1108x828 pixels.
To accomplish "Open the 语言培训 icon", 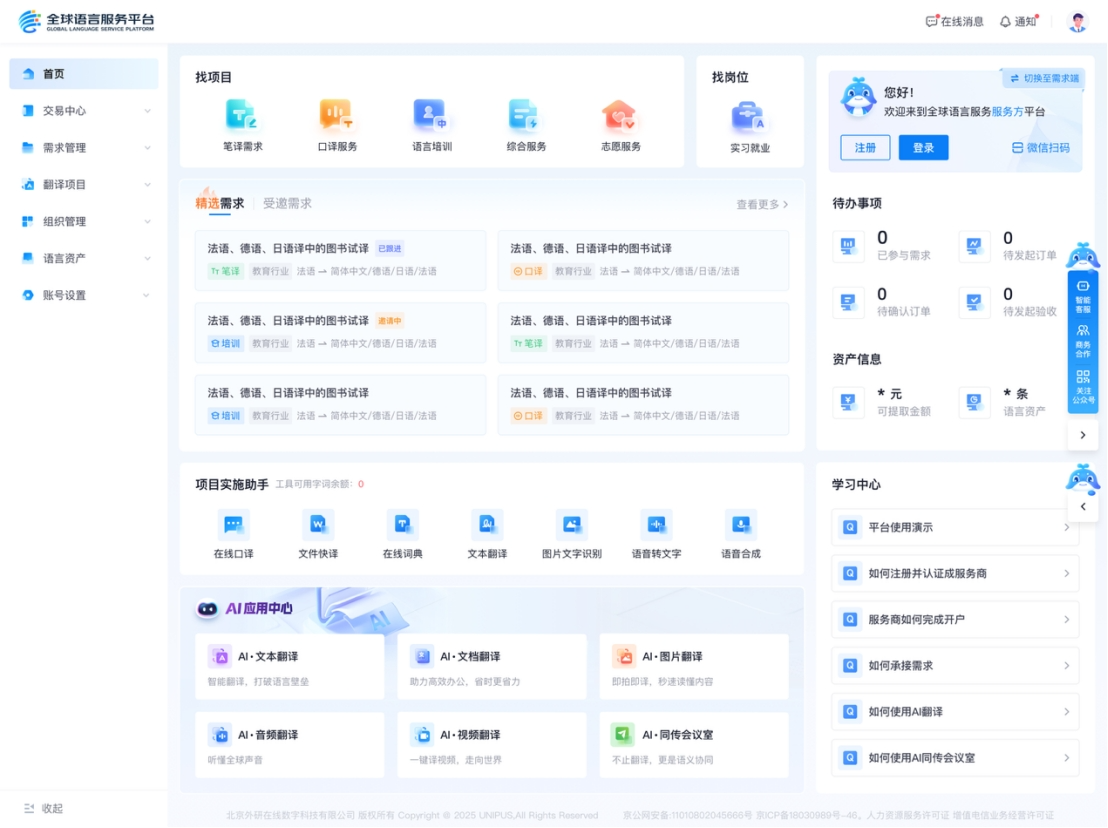I will [431, 116].
